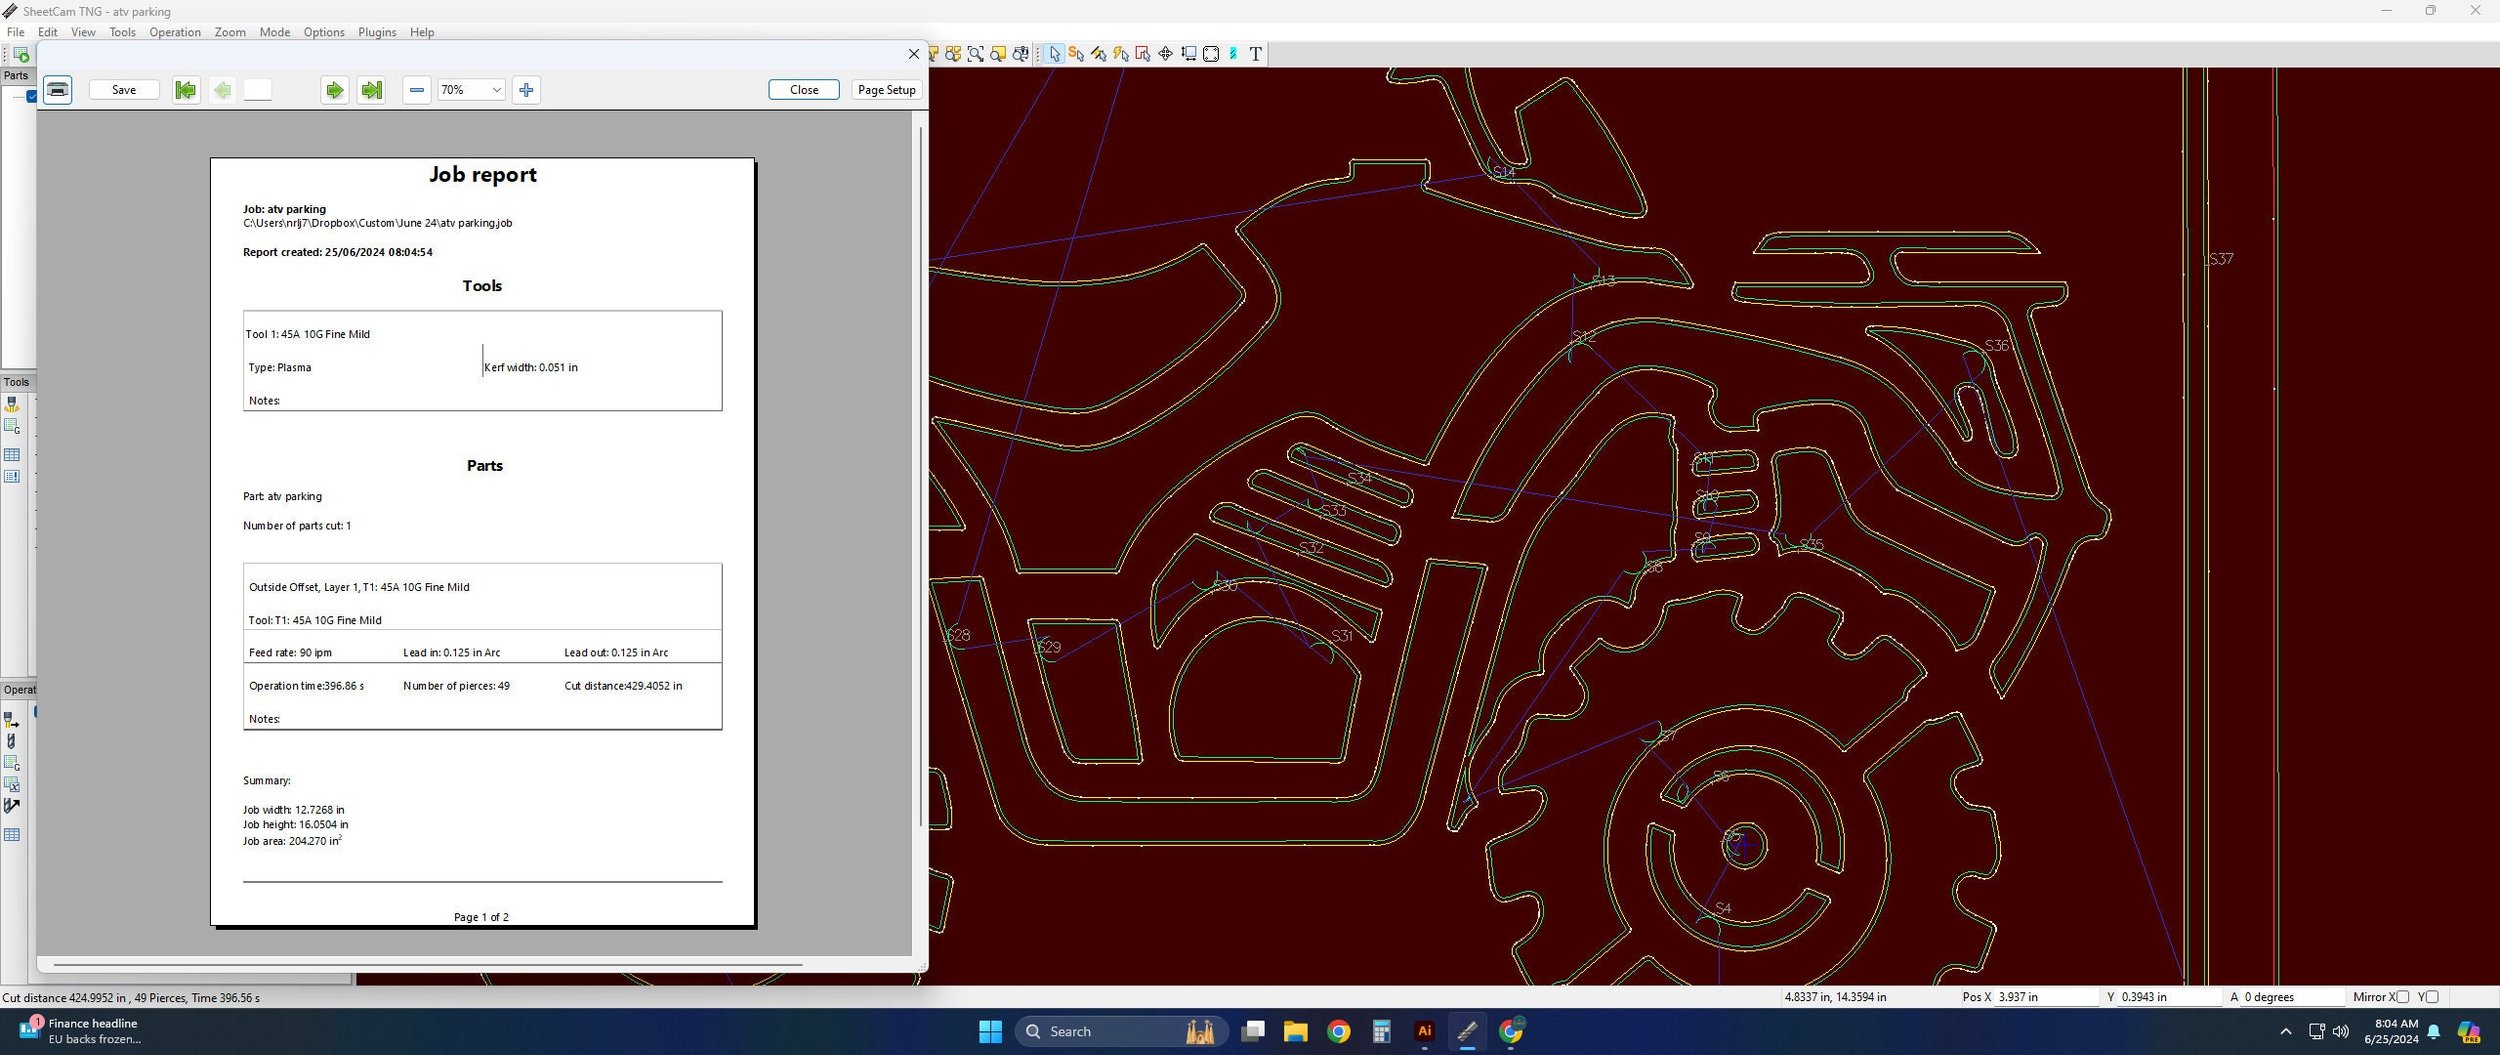Screen dimensions: 2500x1055
Task: Open the File menu
Action: pos(16,32)
